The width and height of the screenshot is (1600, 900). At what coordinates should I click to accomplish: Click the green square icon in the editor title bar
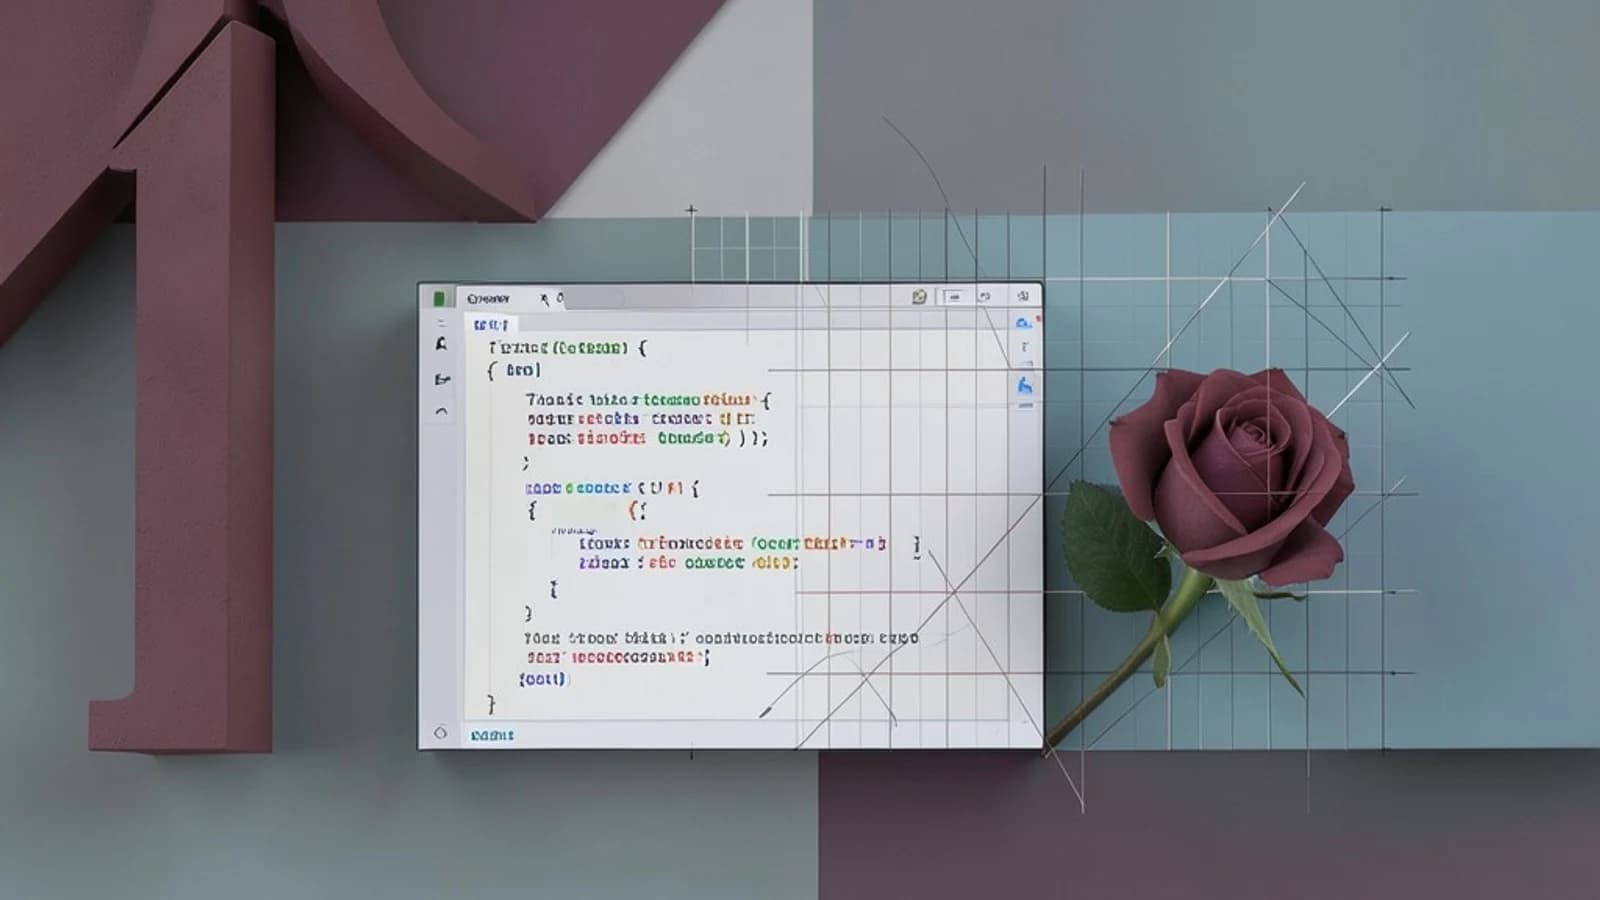click(x=439, y=298)
